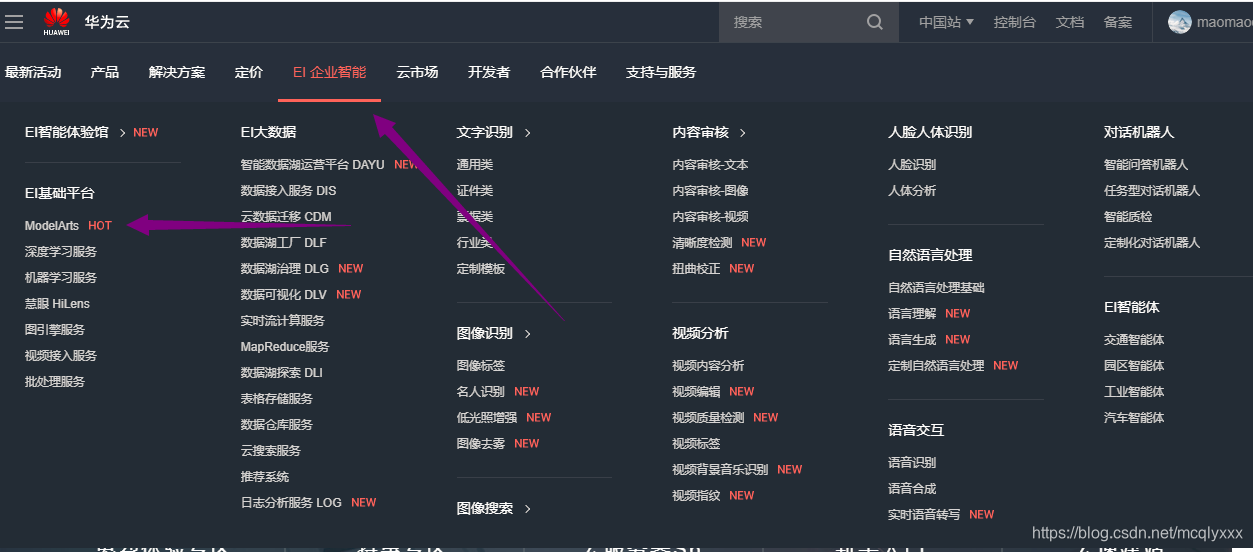Screen dimensions: 1253x552
Task: Open 深度学习服务 link
Action: tap(61, 252)
